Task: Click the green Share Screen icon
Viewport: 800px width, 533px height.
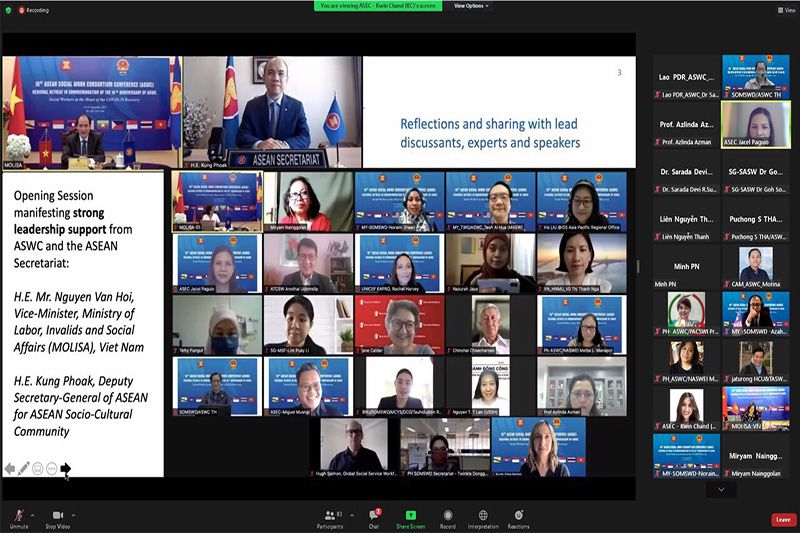Action: point(410,514)
